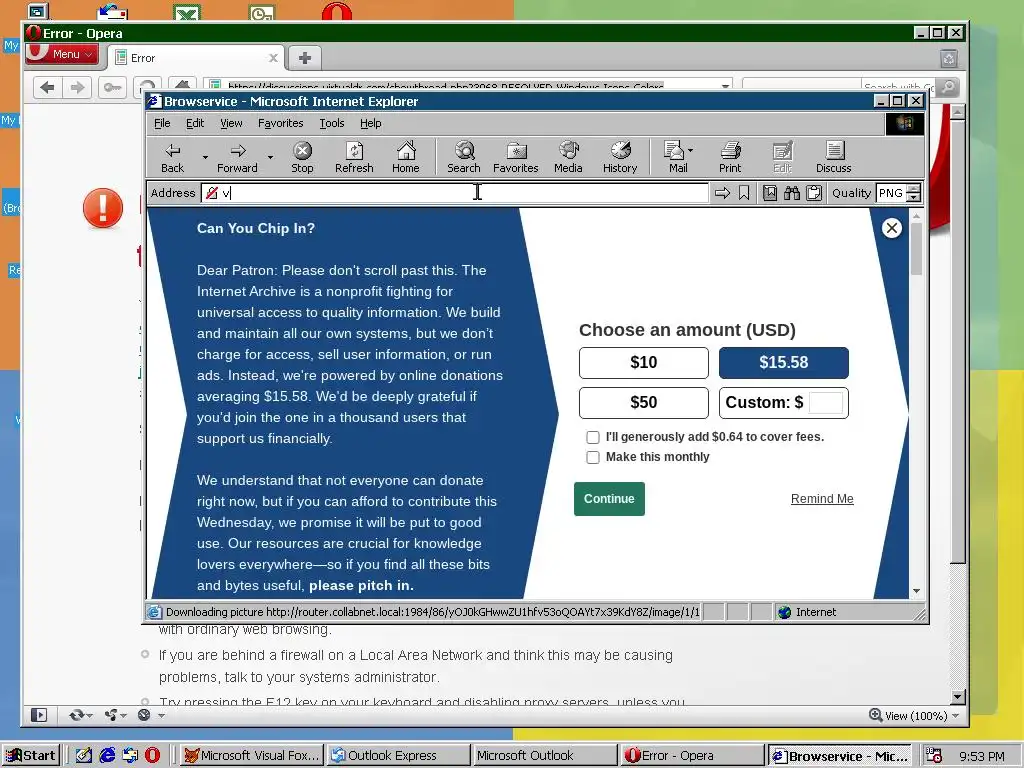Launch Internet Explorer from the quick launch bar
The image size is (1024, 768).
107,756
